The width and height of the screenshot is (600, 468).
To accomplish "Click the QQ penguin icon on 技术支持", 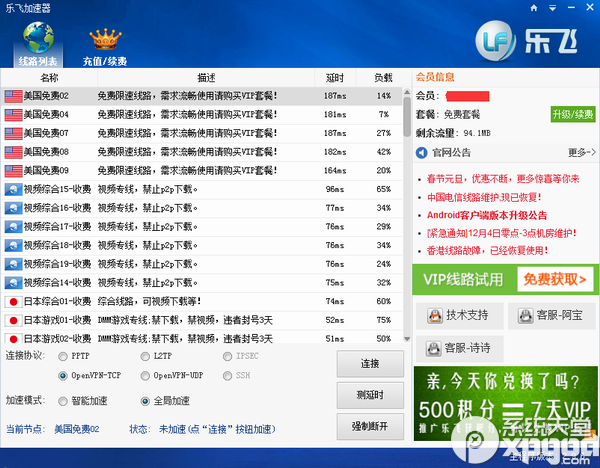I will (x=435, y=316).
